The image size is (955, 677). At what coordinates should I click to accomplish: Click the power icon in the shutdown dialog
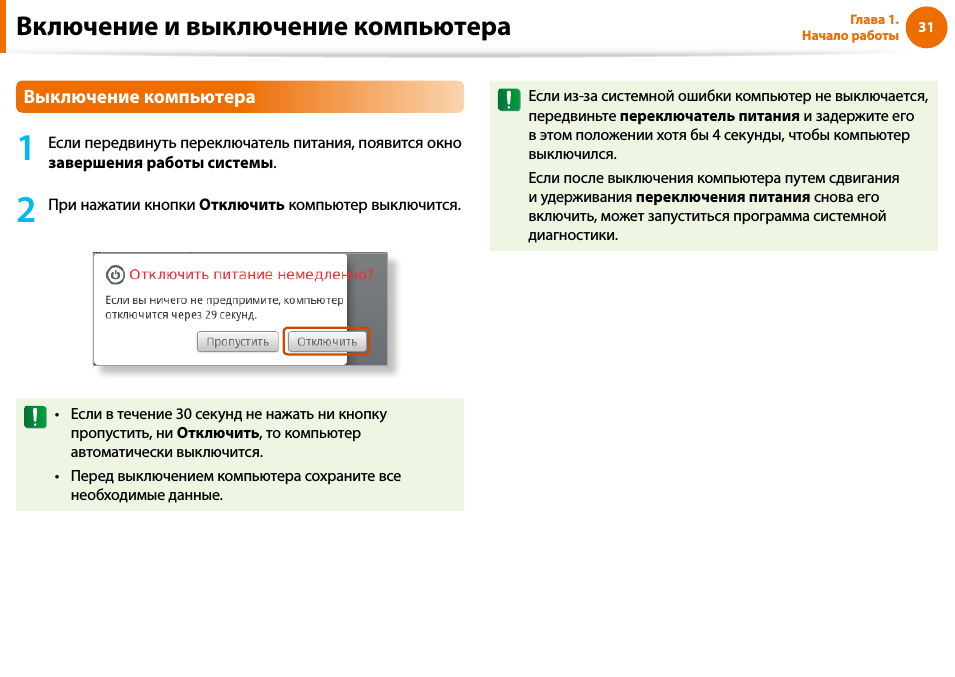(116, 274)
